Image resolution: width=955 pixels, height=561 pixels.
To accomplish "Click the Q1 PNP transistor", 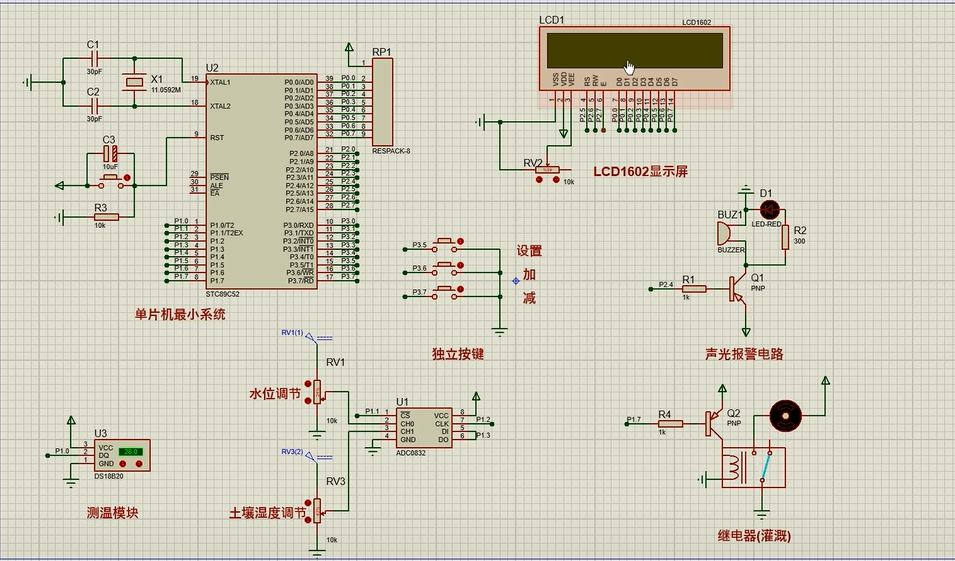I will pyautogui.click(x=740, y=289).
